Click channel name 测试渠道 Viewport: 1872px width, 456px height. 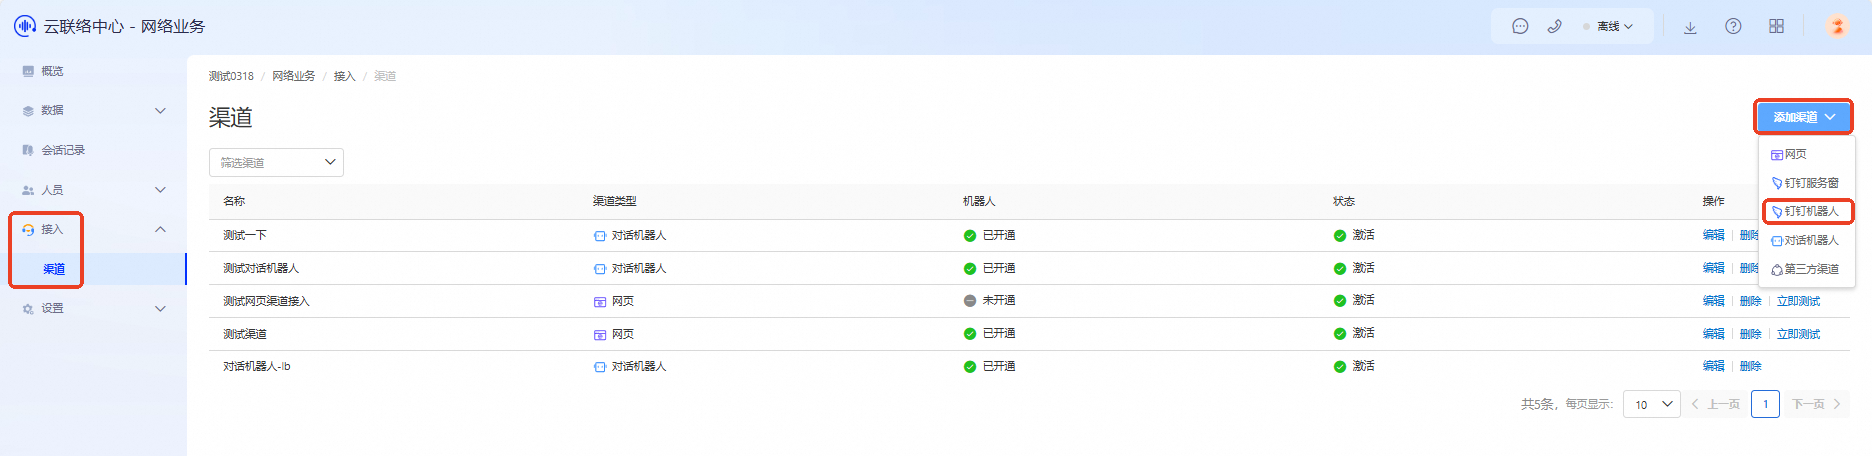pyautogui.click(x=245, y=334)
